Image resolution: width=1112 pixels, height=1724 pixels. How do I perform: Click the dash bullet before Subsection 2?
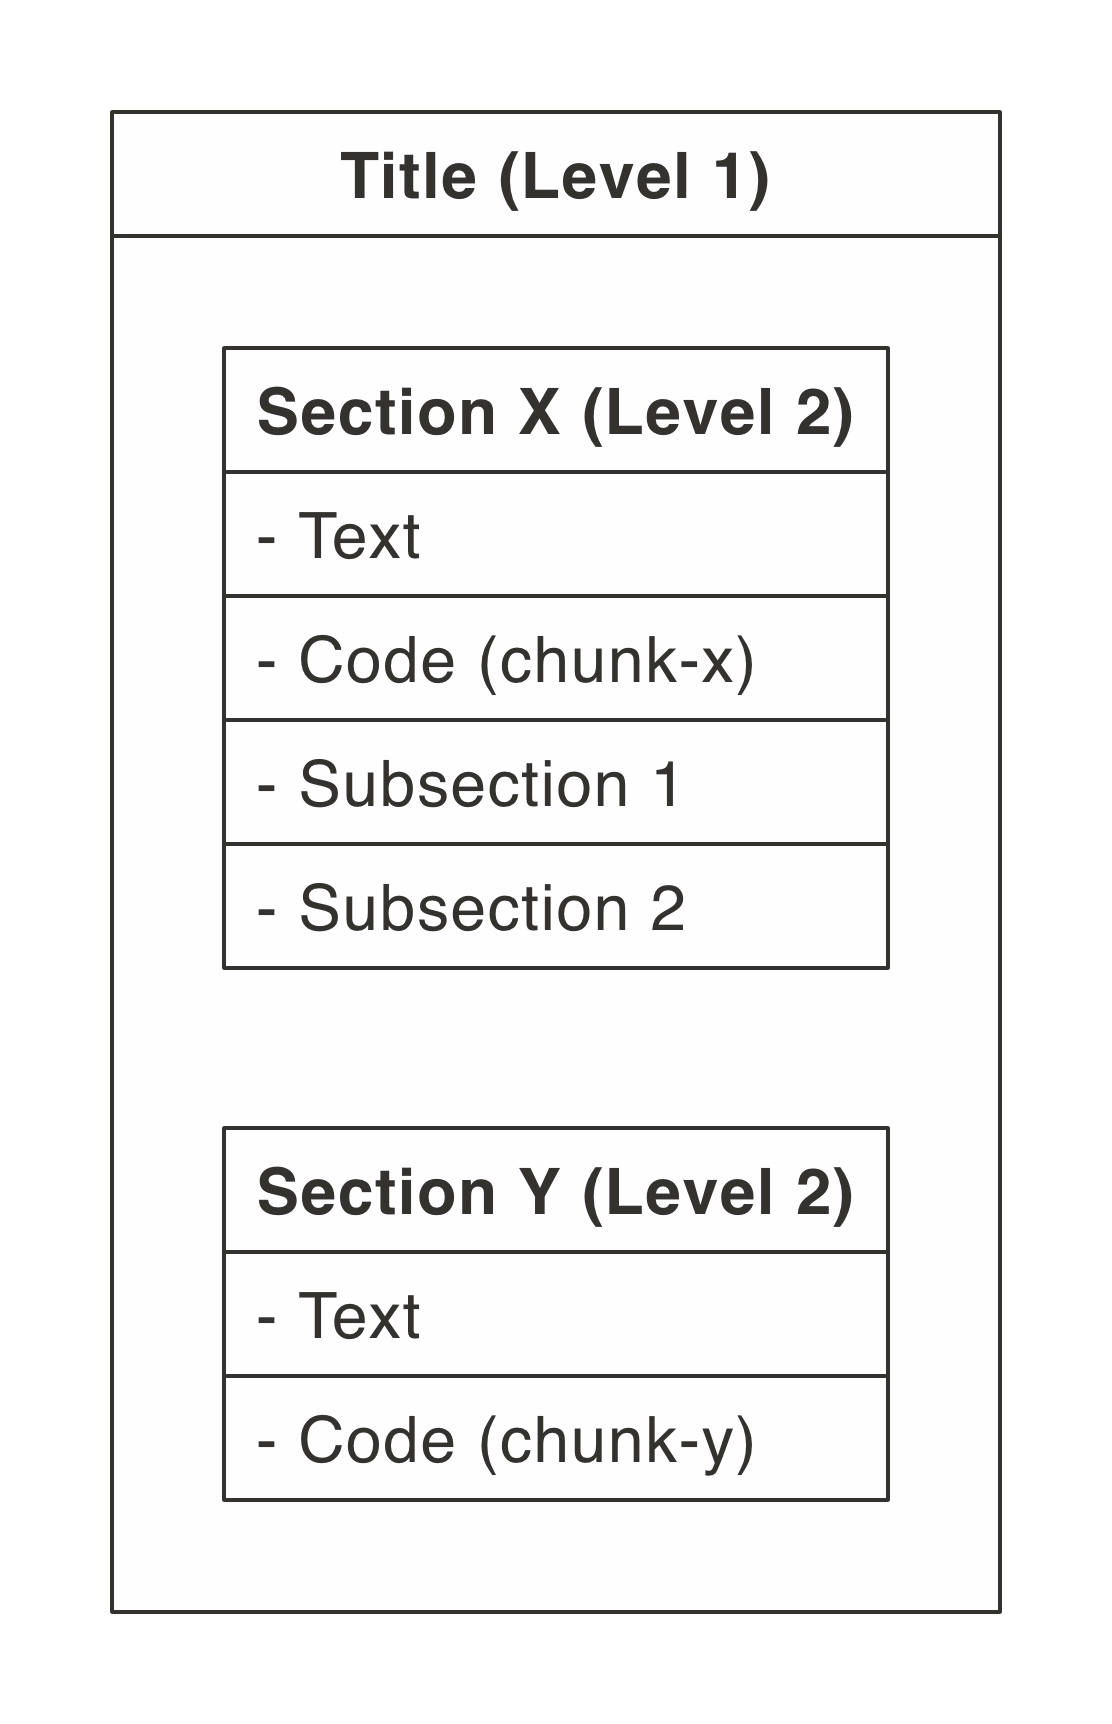point(266,910)
